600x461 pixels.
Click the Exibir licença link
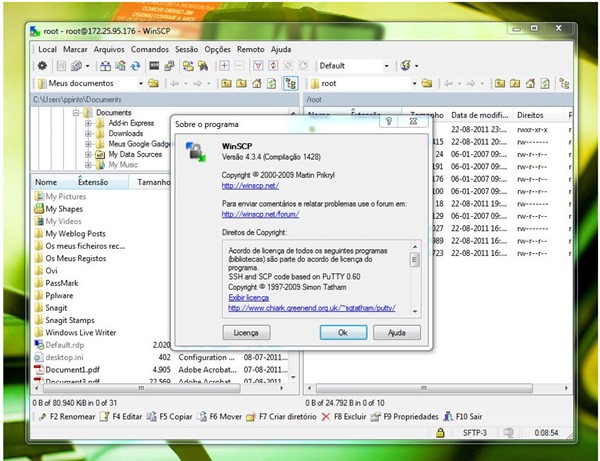(x=248, y=298)
